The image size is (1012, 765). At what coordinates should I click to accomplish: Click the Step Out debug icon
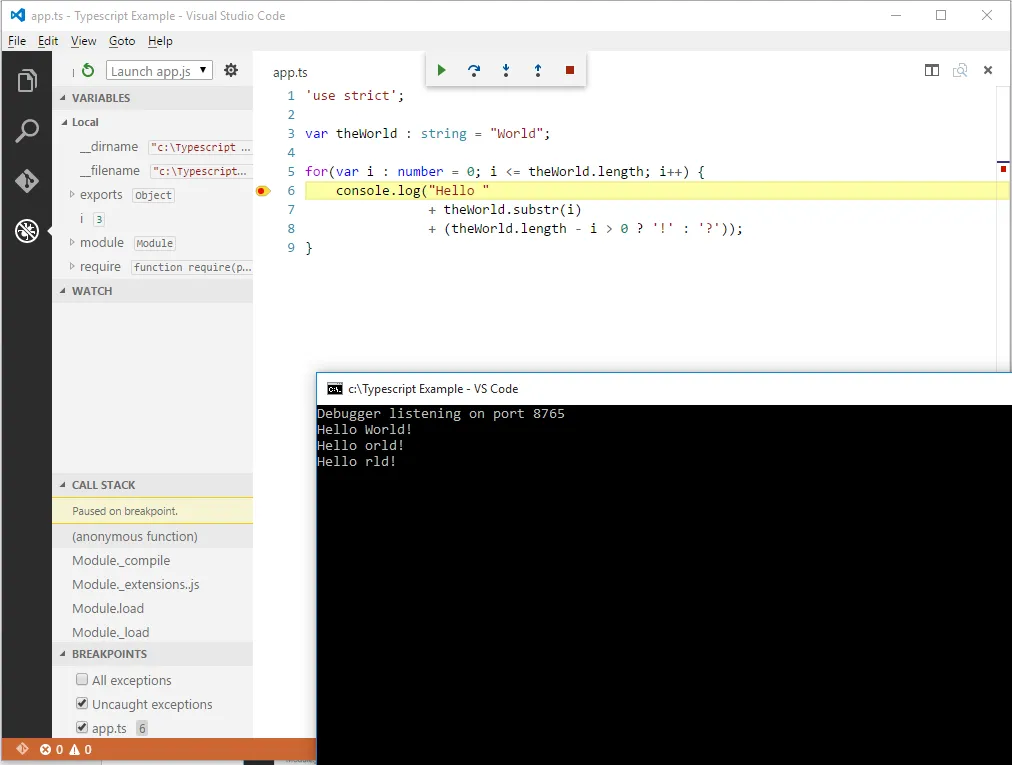point(538,70)
